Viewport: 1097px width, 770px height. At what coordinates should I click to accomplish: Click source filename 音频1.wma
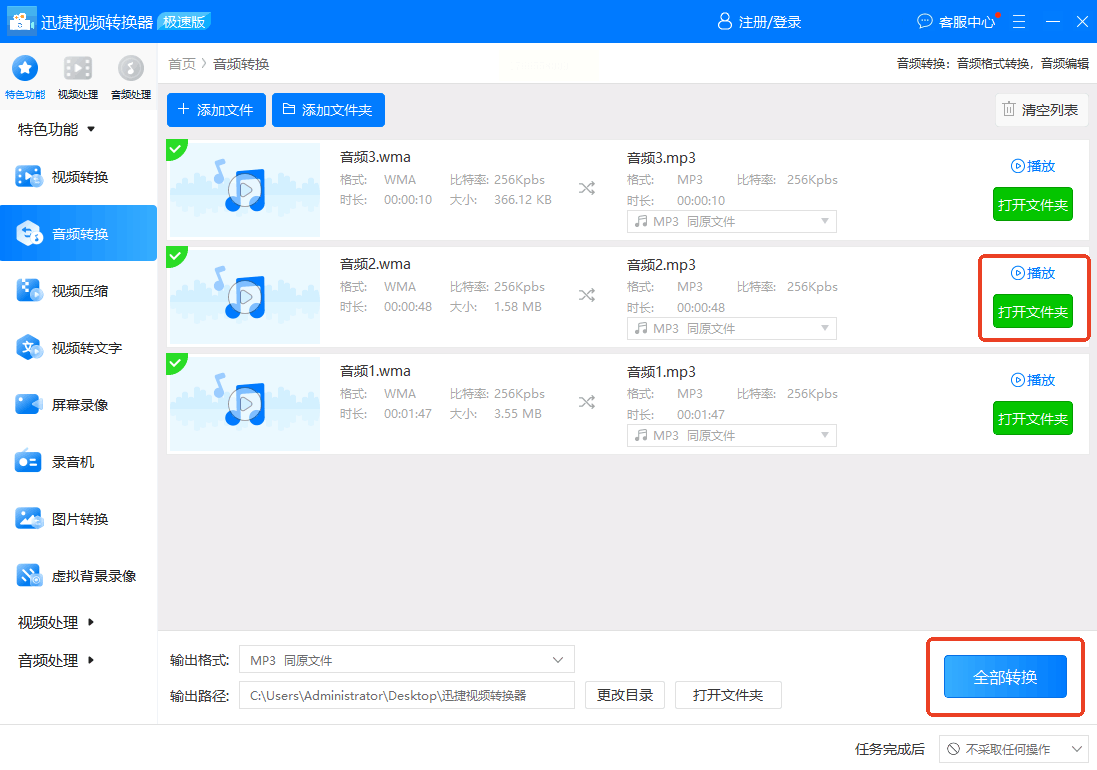375,371
